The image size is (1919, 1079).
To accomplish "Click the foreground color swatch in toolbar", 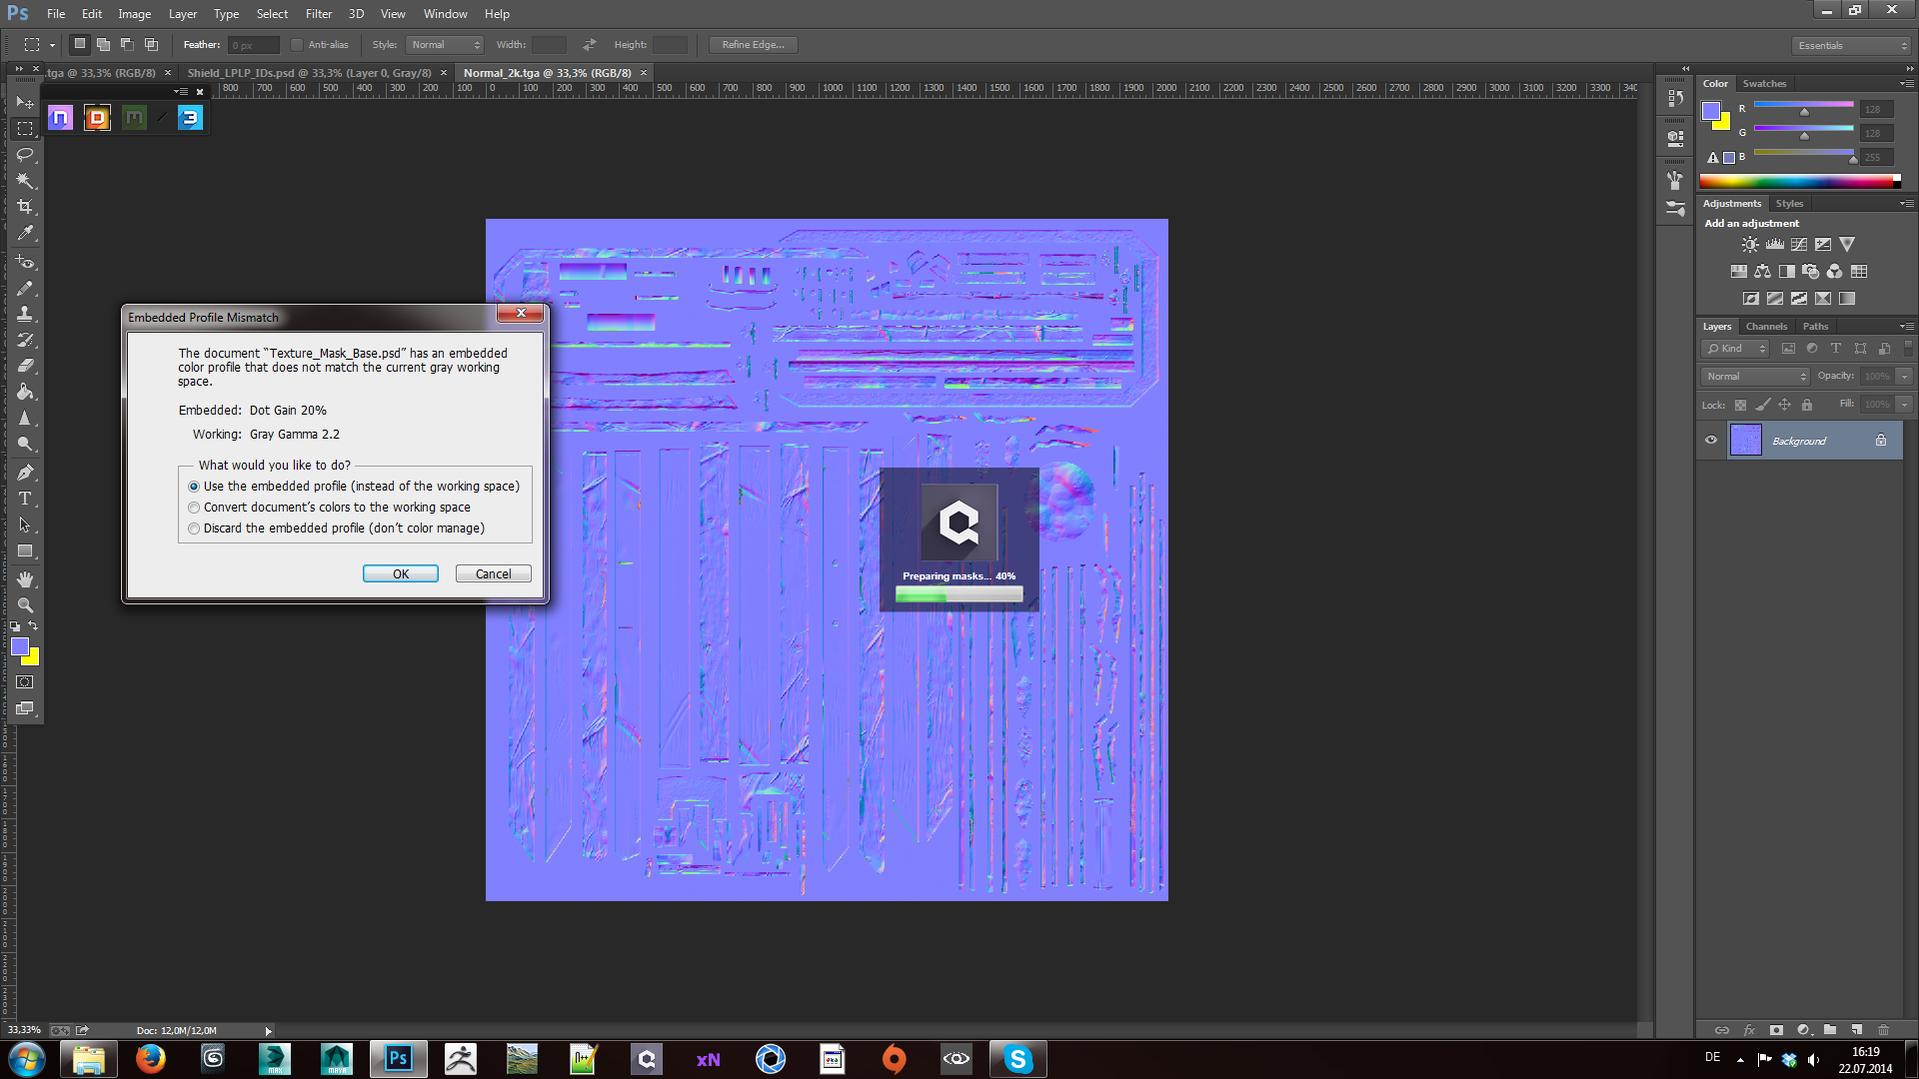I will [x=20, y=648].
